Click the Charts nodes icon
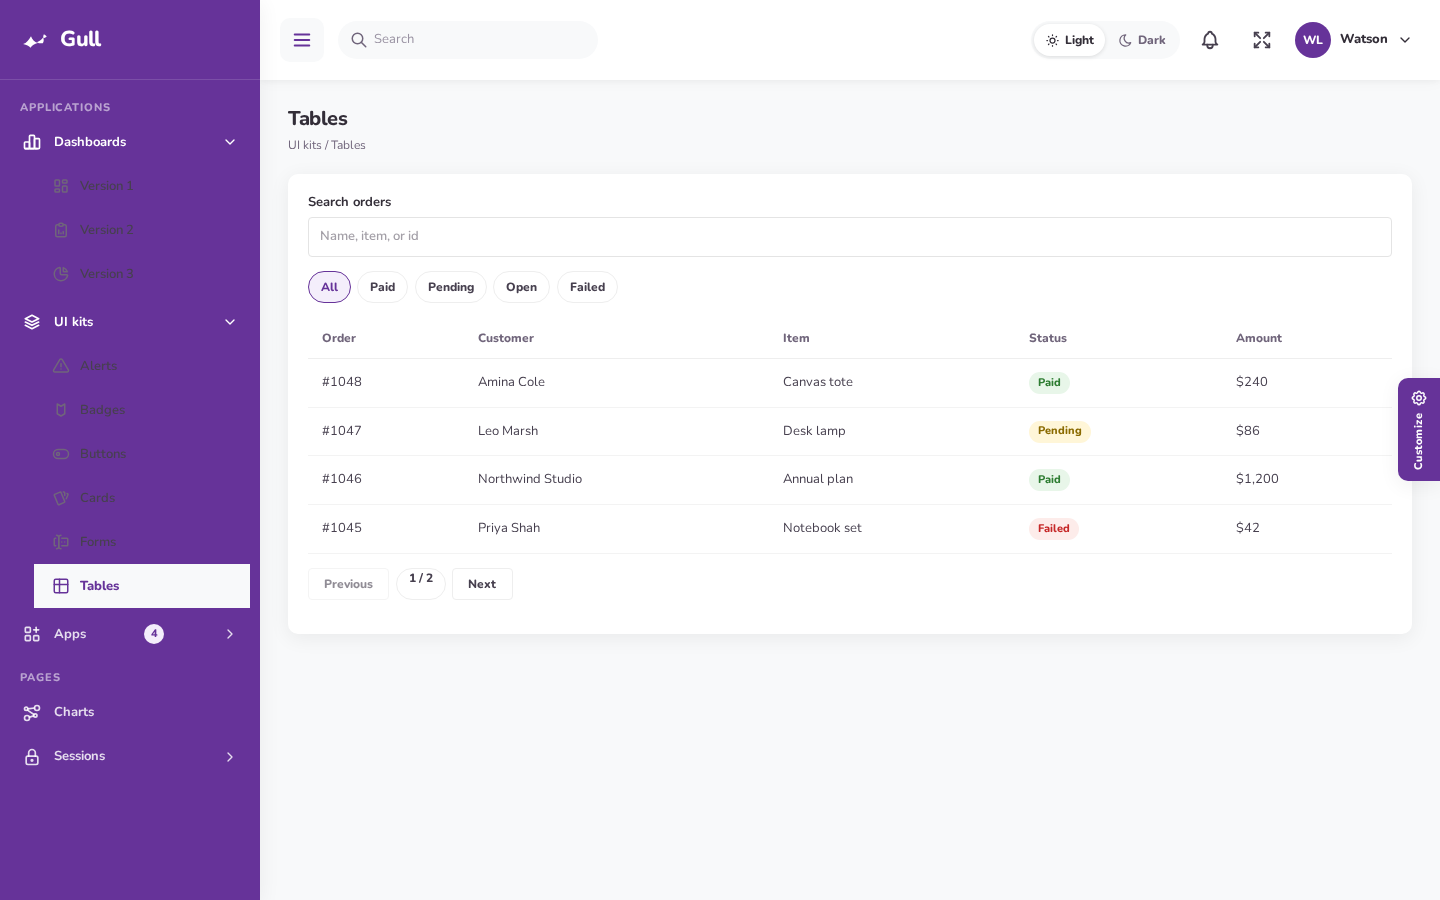This screenshot has width=1440, height=900. 32,712
